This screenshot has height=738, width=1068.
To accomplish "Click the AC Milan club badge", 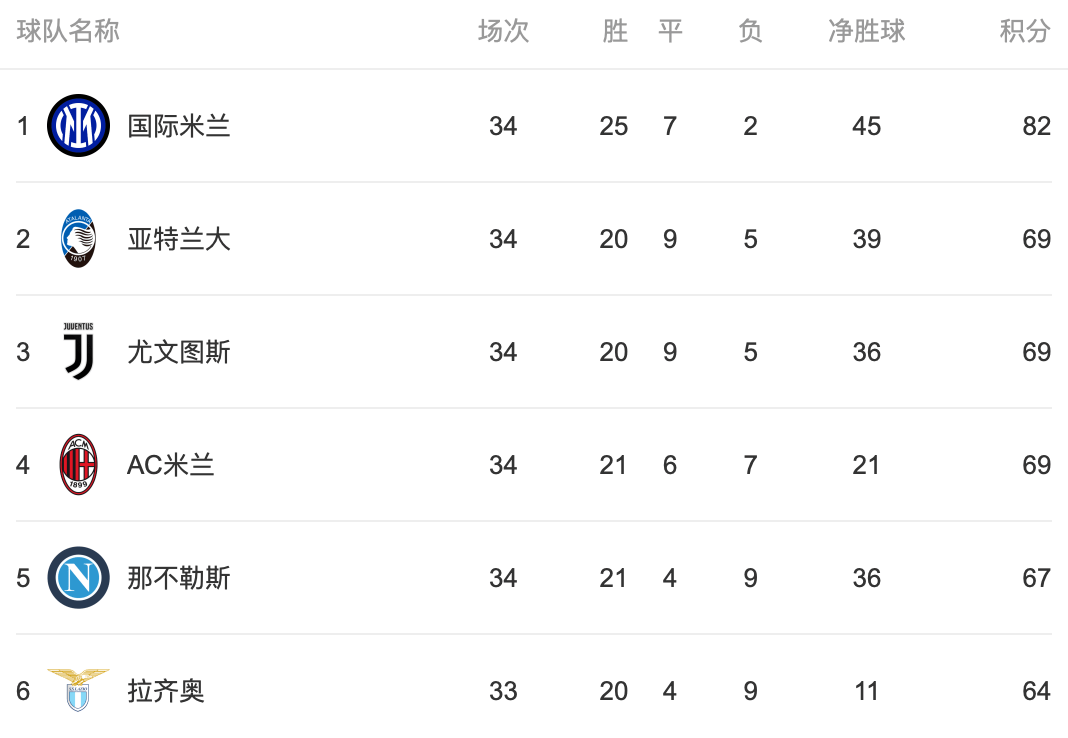I will tap(78, 464).
